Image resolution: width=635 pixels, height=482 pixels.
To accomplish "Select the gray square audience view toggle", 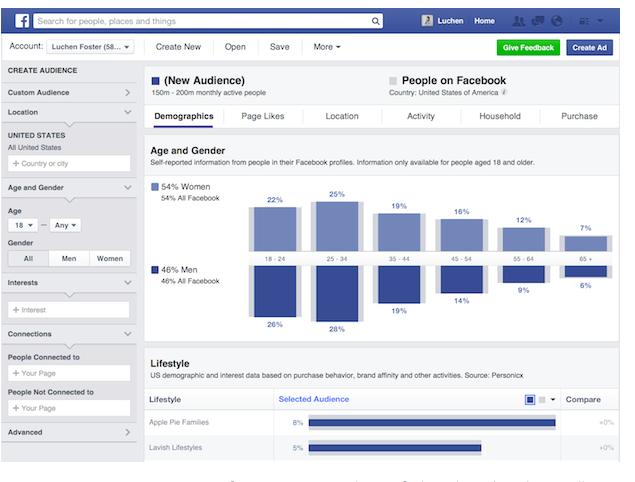I will click(x=542, y=400).
